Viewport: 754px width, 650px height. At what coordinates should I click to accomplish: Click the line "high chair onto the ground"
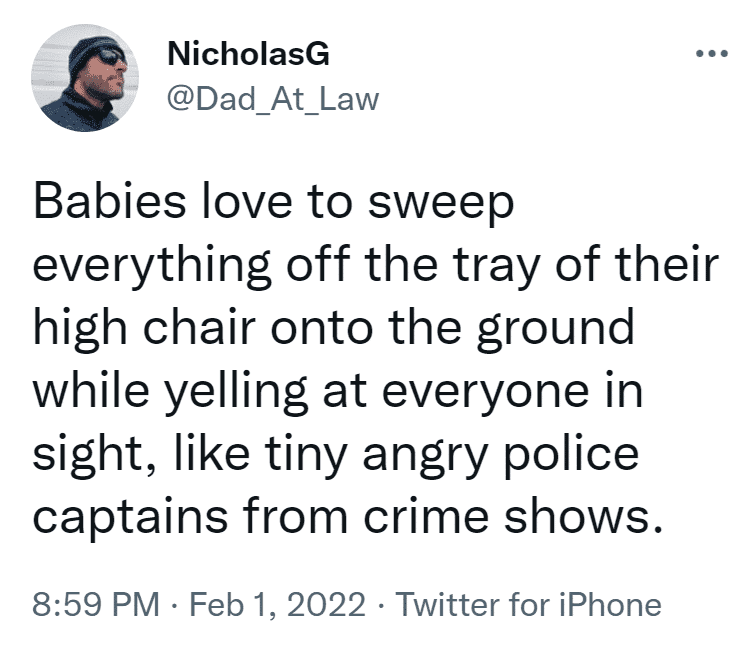(x=333, y=330)
